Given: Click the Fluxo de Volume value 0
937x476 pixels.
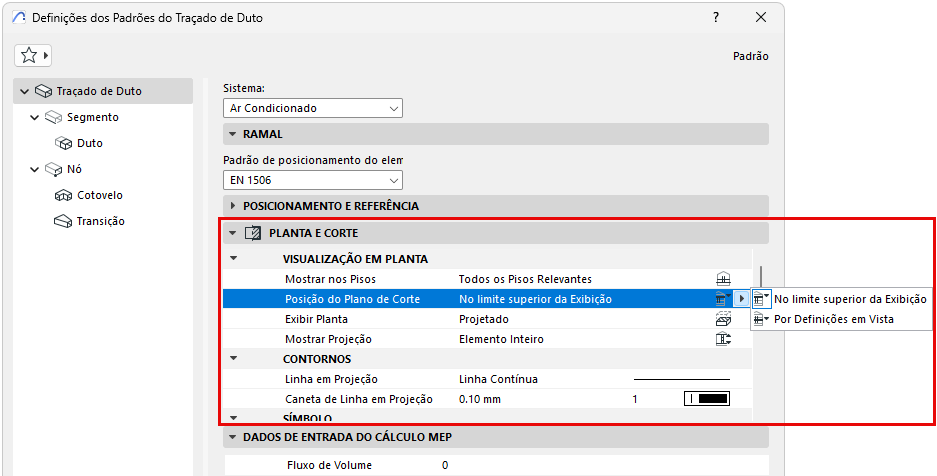Looking at the screenshot, I should (445, 465).
